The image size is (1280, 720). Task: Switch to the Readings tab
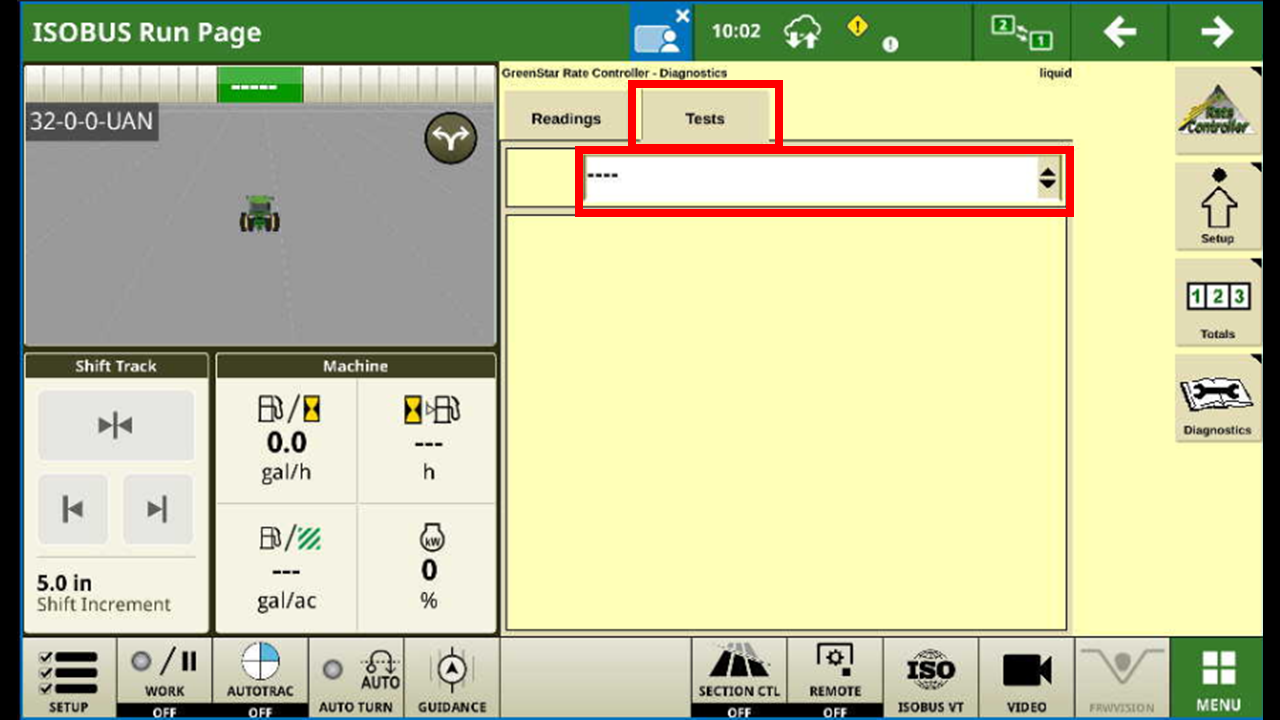pyautogui.click(x=566, y=118)
